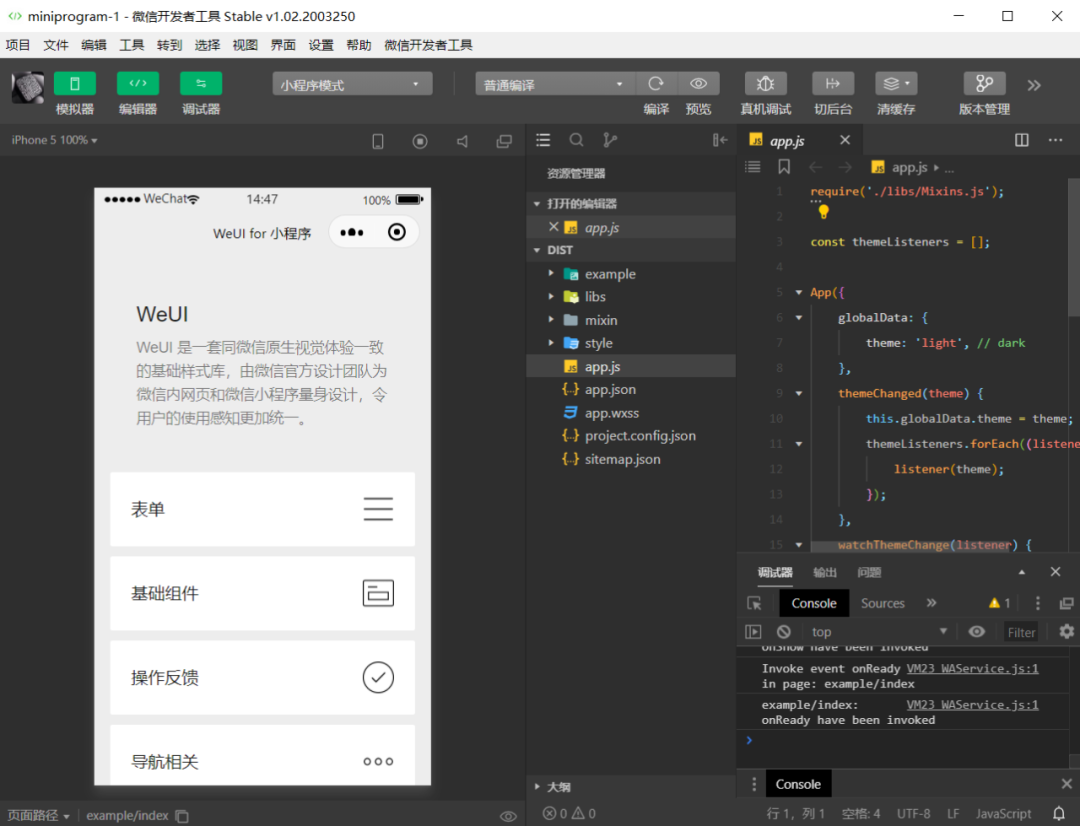
Task: Click the clear console icon
Action: point(784,632)
